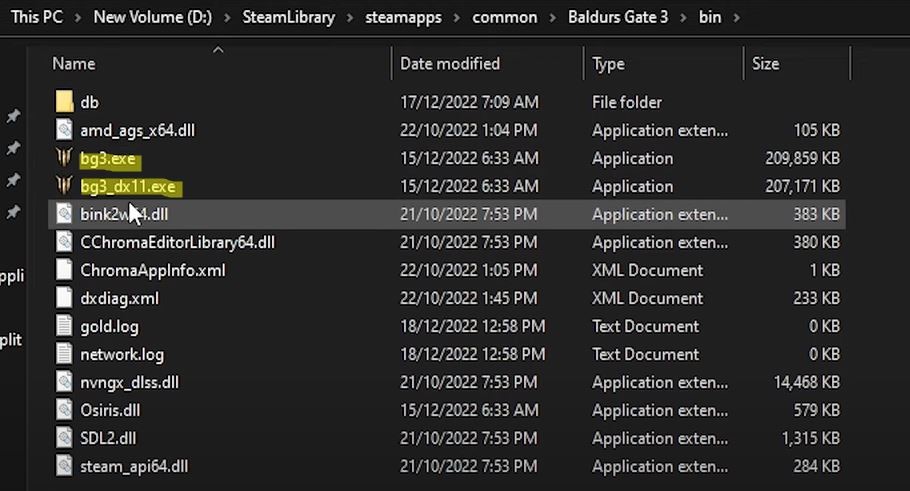Sort by Type column header
This screenshot has height=491, width=910.
(x=608, y=63)
